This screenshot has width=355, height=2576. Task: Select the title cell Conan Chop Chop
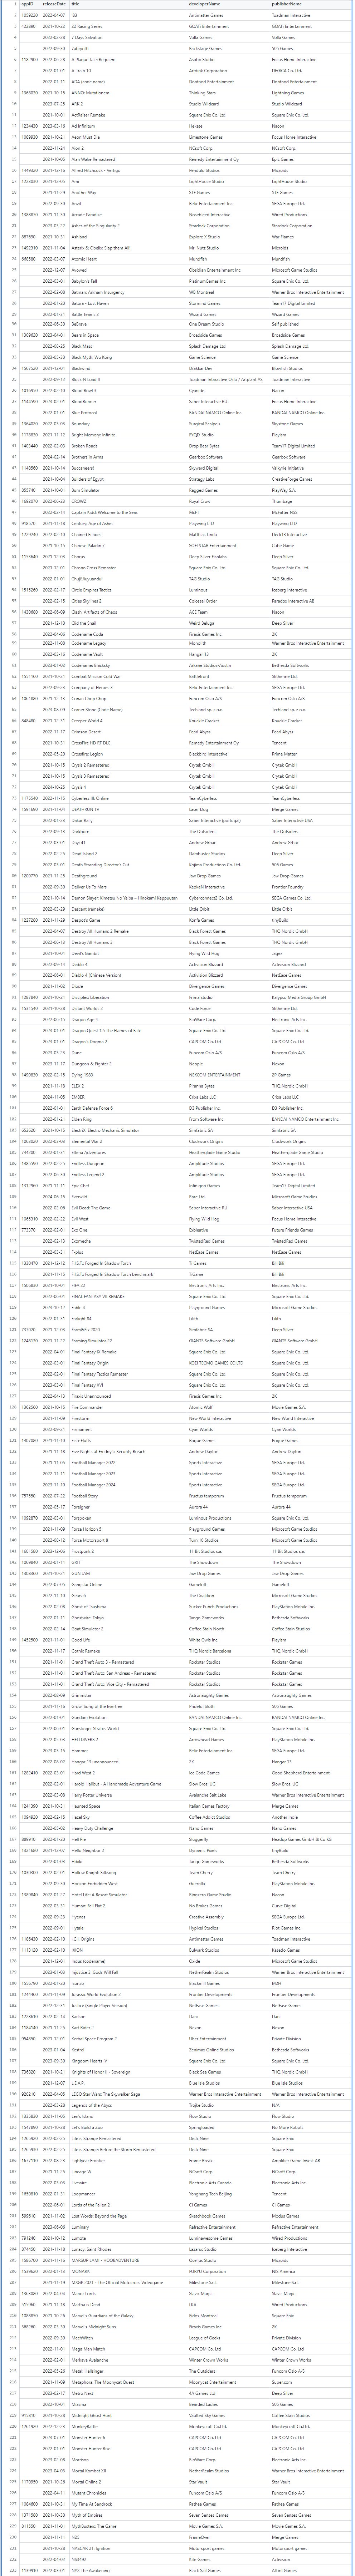(x=129, y=699)
